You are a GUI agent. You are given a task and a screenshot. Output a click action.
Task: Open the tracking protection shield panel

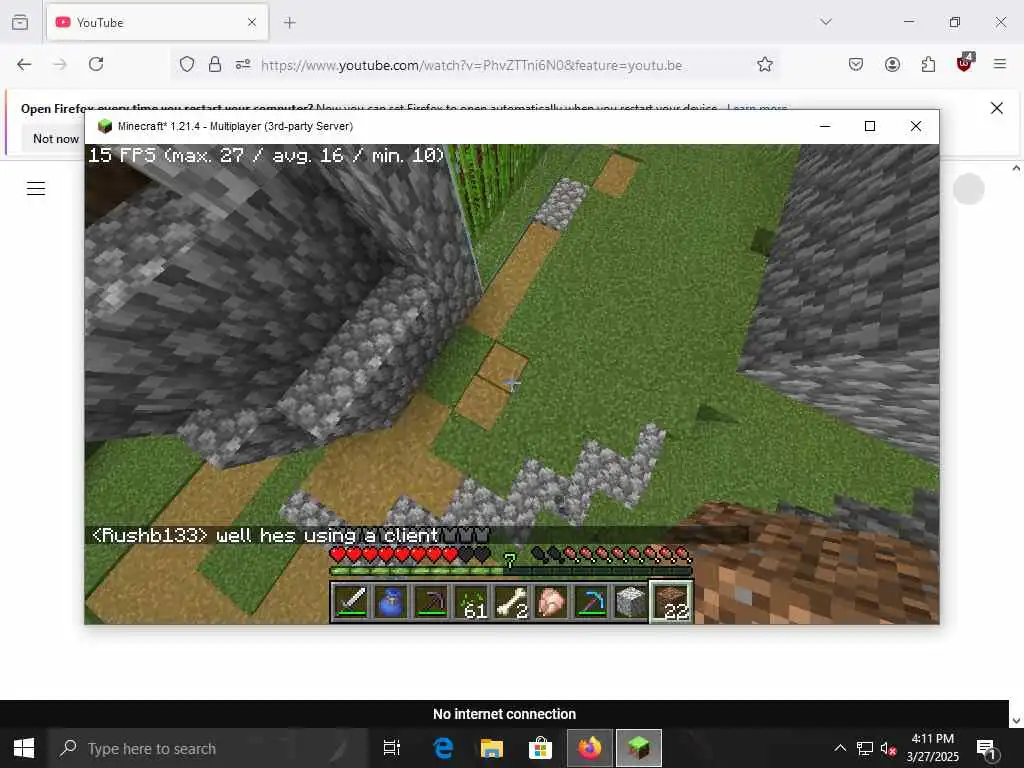click(x=187, y=64)
